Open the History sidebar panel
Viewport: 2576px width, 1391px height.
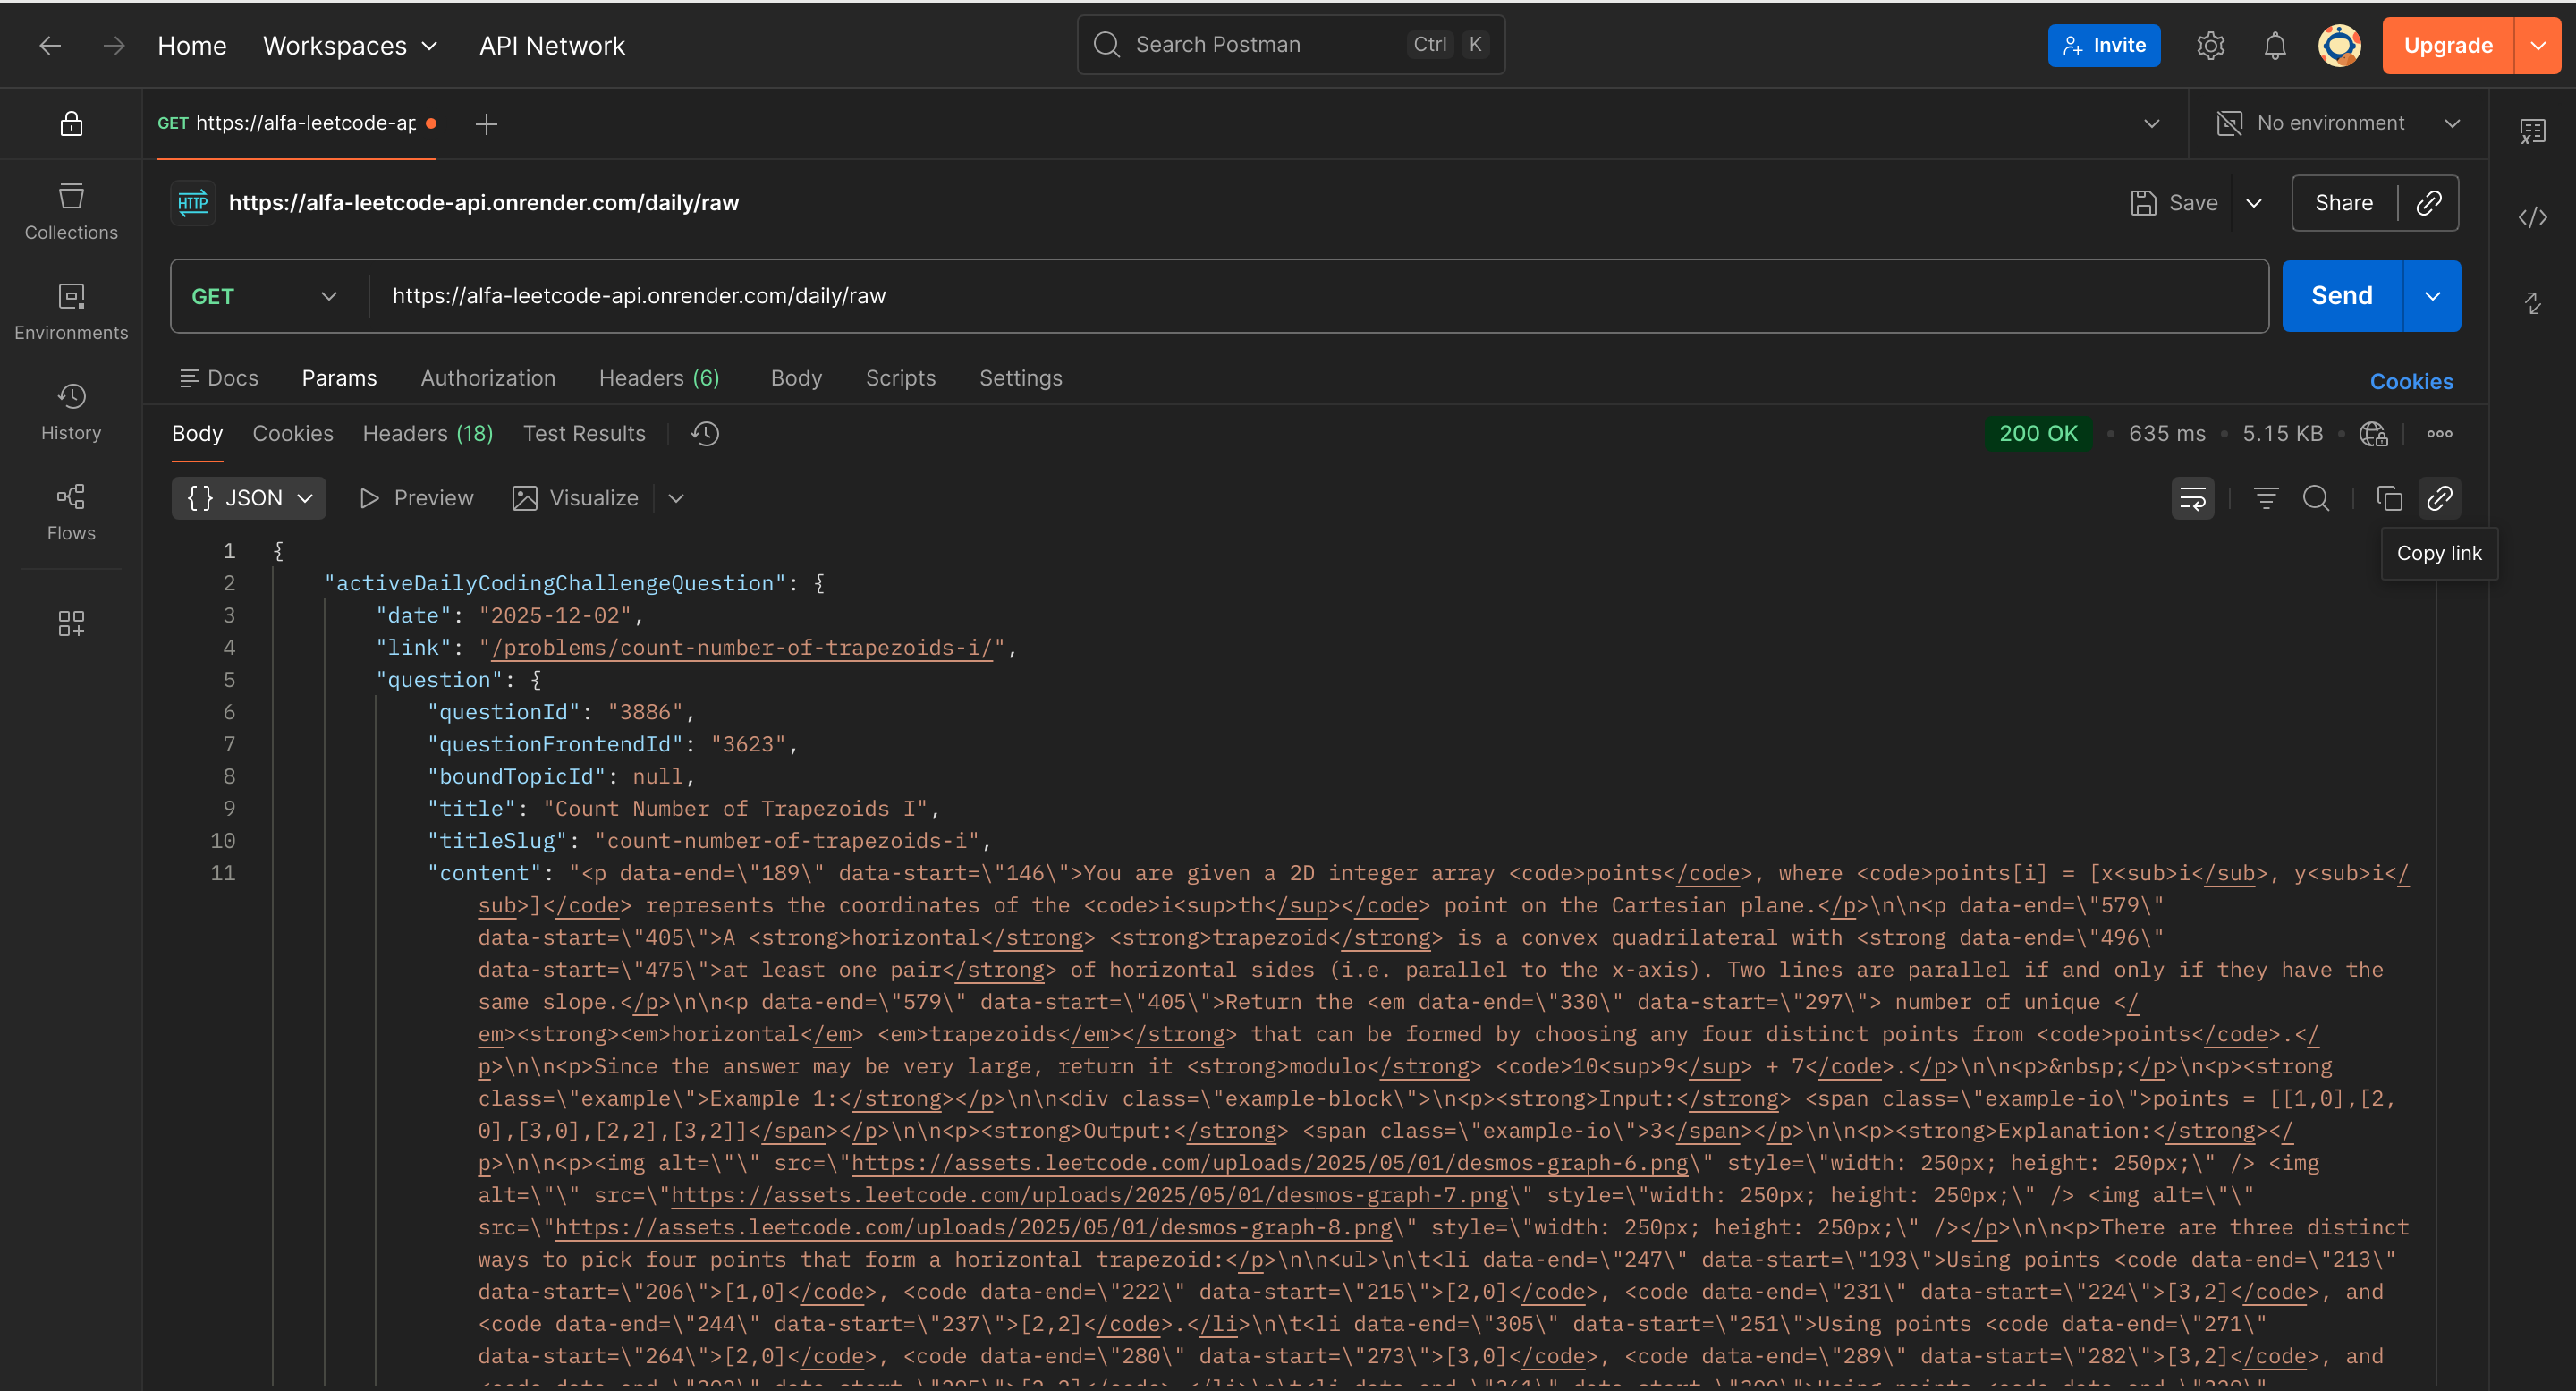(x=71, y=411)
